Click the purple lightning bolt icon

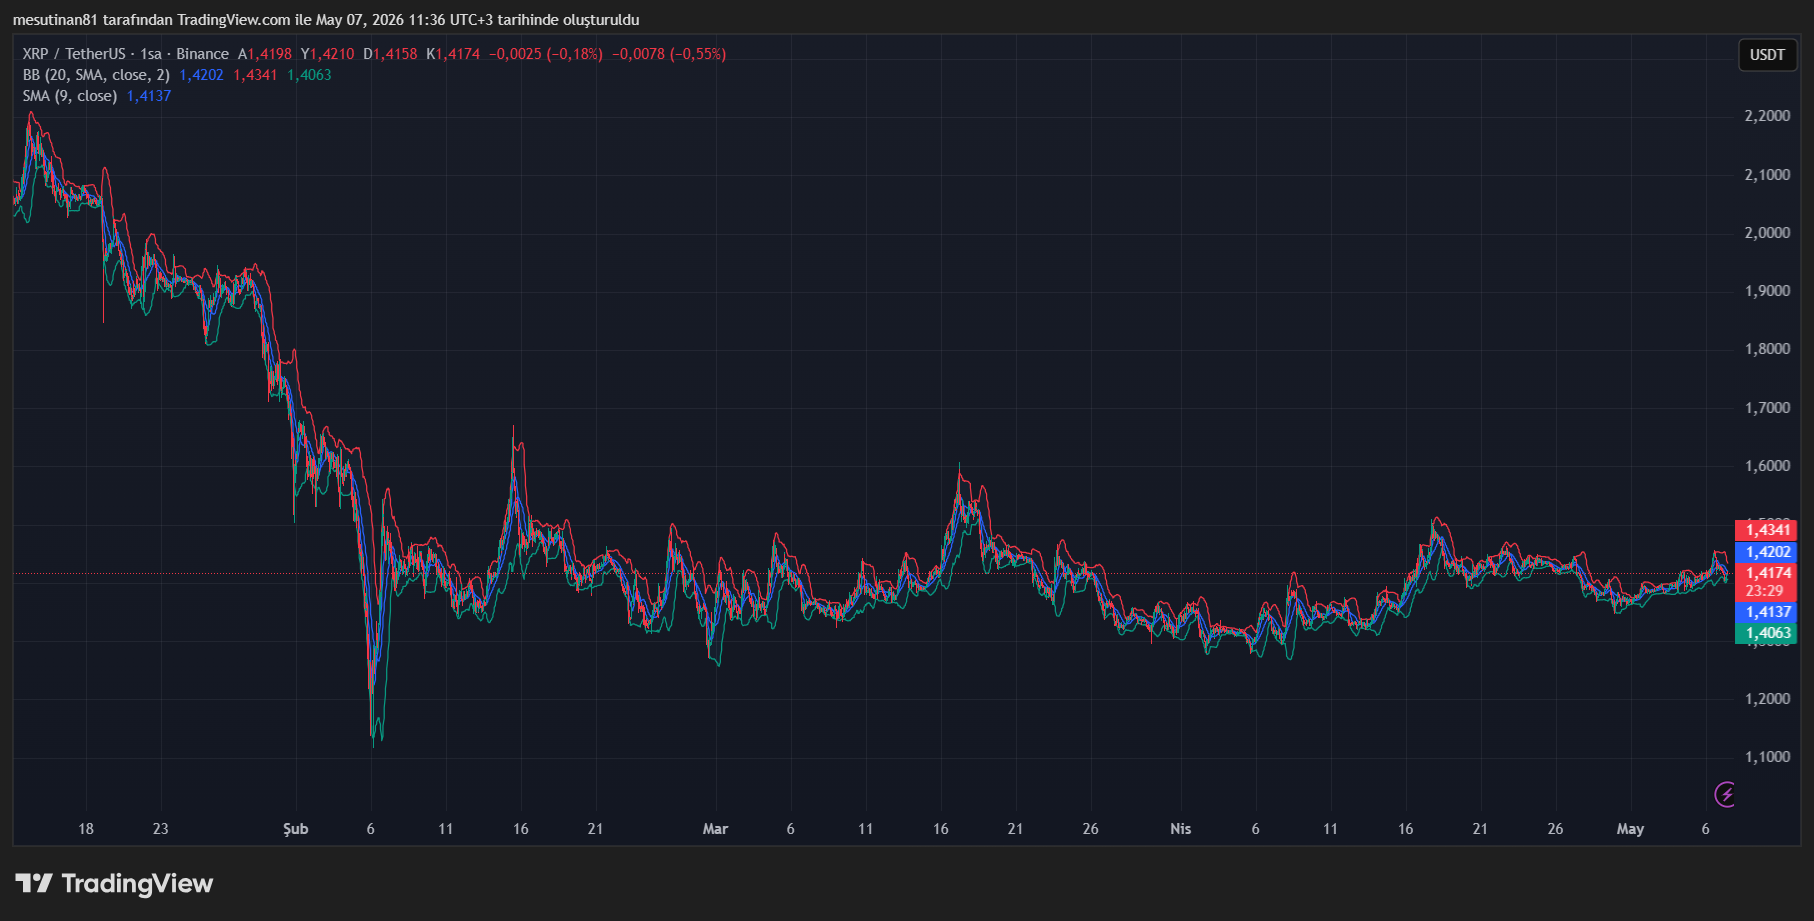(1726, 794)
